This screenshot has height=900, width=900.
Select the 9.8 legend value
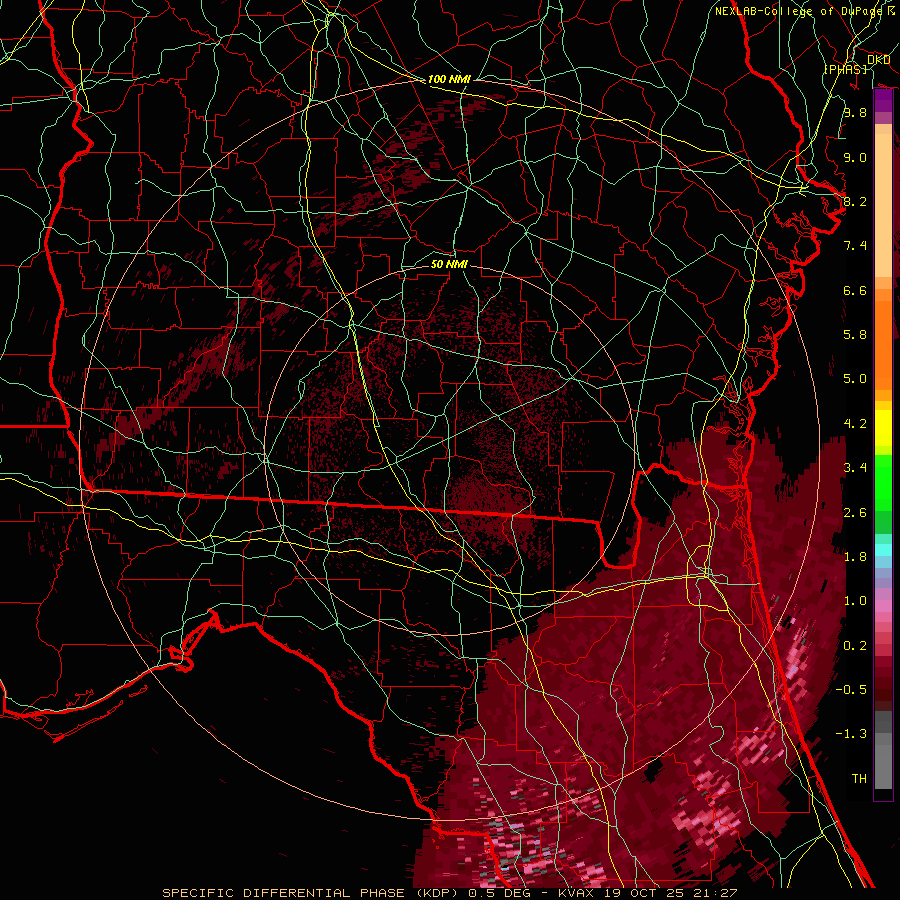855,112
